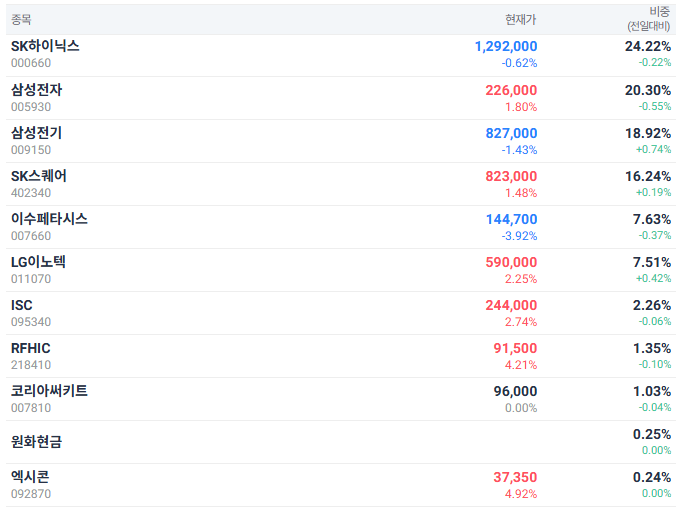Select stock code 007660
Viewport: 689px width, 519px height.
click(x=31, y=236)
